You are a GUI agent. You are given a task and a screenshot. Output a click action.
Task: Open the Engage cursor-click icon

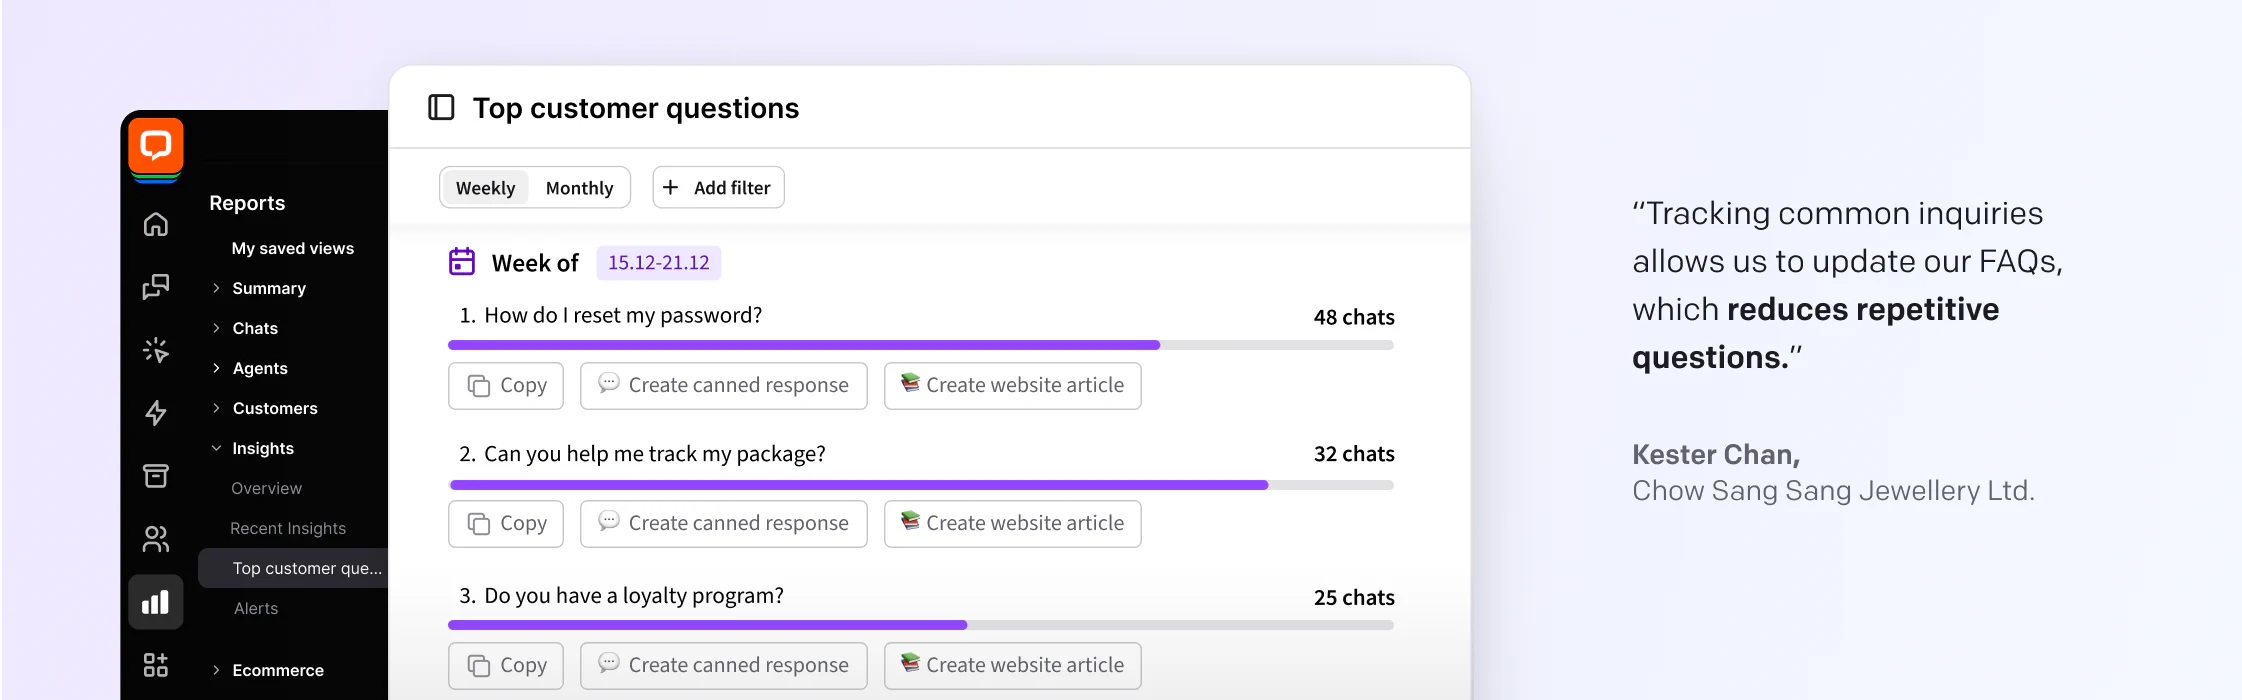click(x=156, y=350)
